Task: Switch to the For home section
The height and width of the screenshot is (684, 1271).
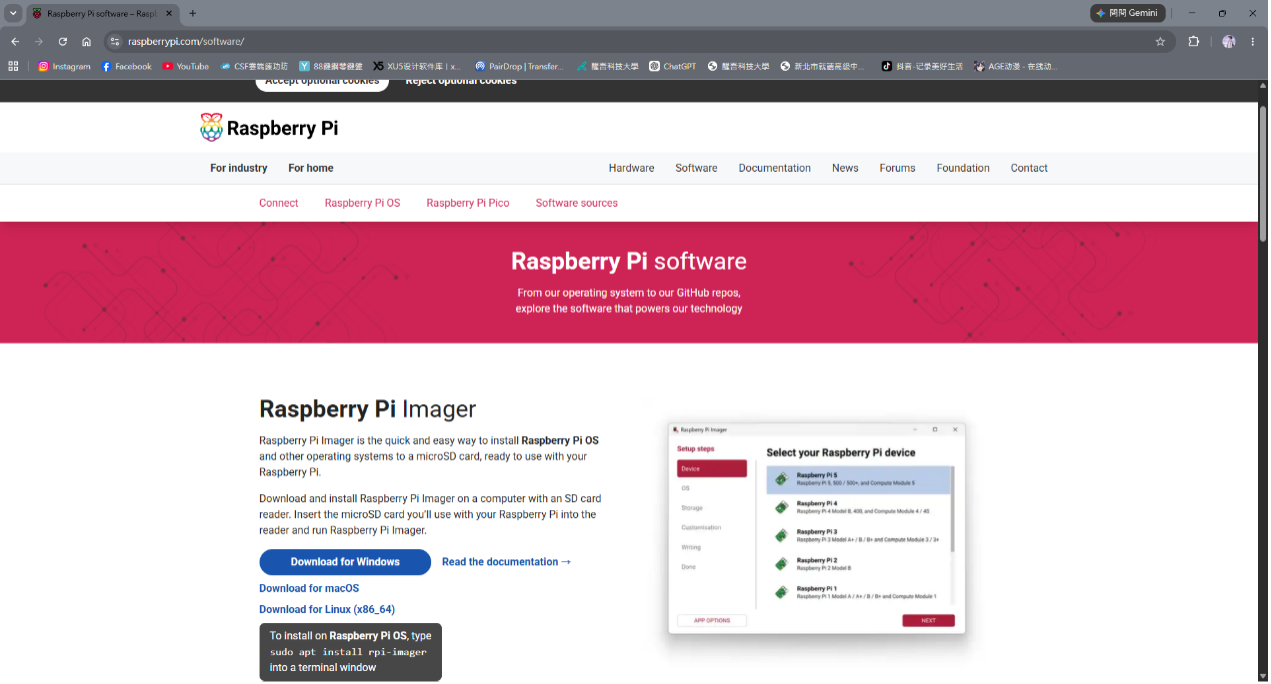Action: click(311, 168)
